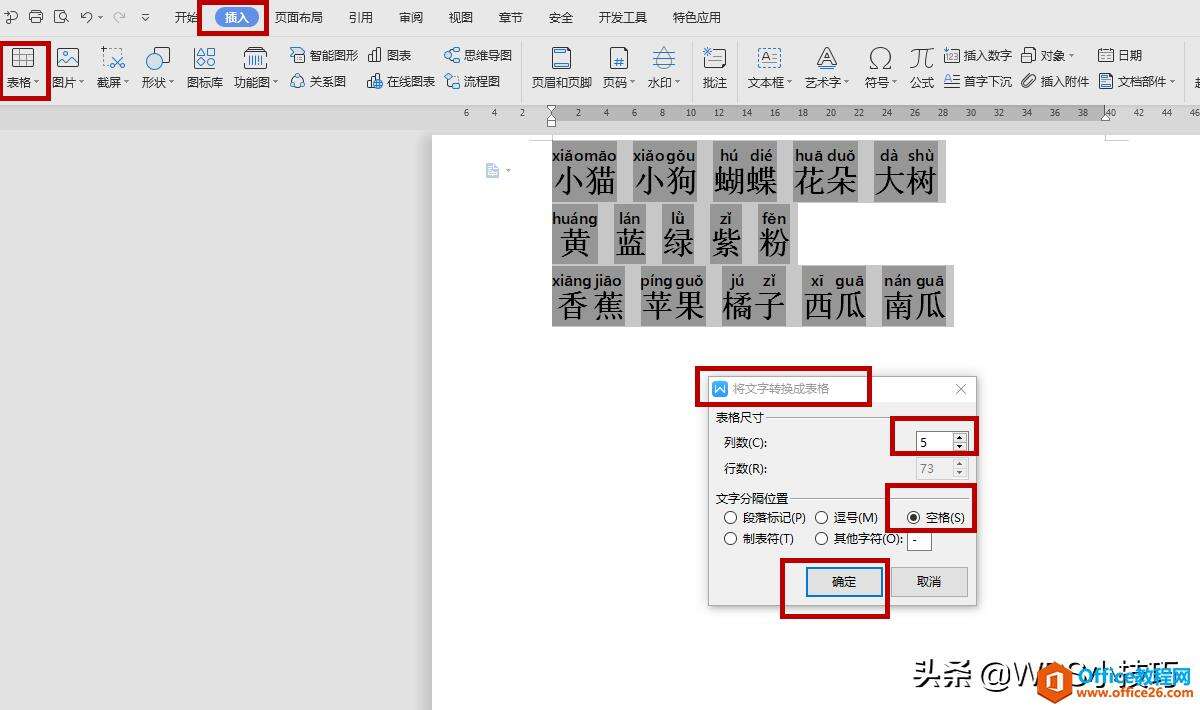Image resolution: width=1200 pixels, height=710 pixels.
Task: Confirm with the 确定 button
Action: [x=842, y=581]
